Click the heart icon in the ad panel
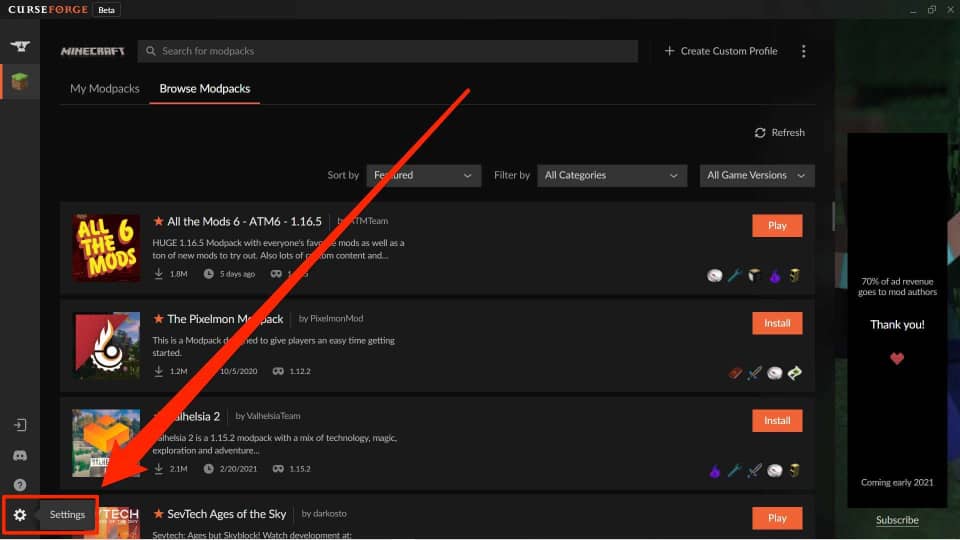Viewport: 960px width, 540px height. click(897, 359)
